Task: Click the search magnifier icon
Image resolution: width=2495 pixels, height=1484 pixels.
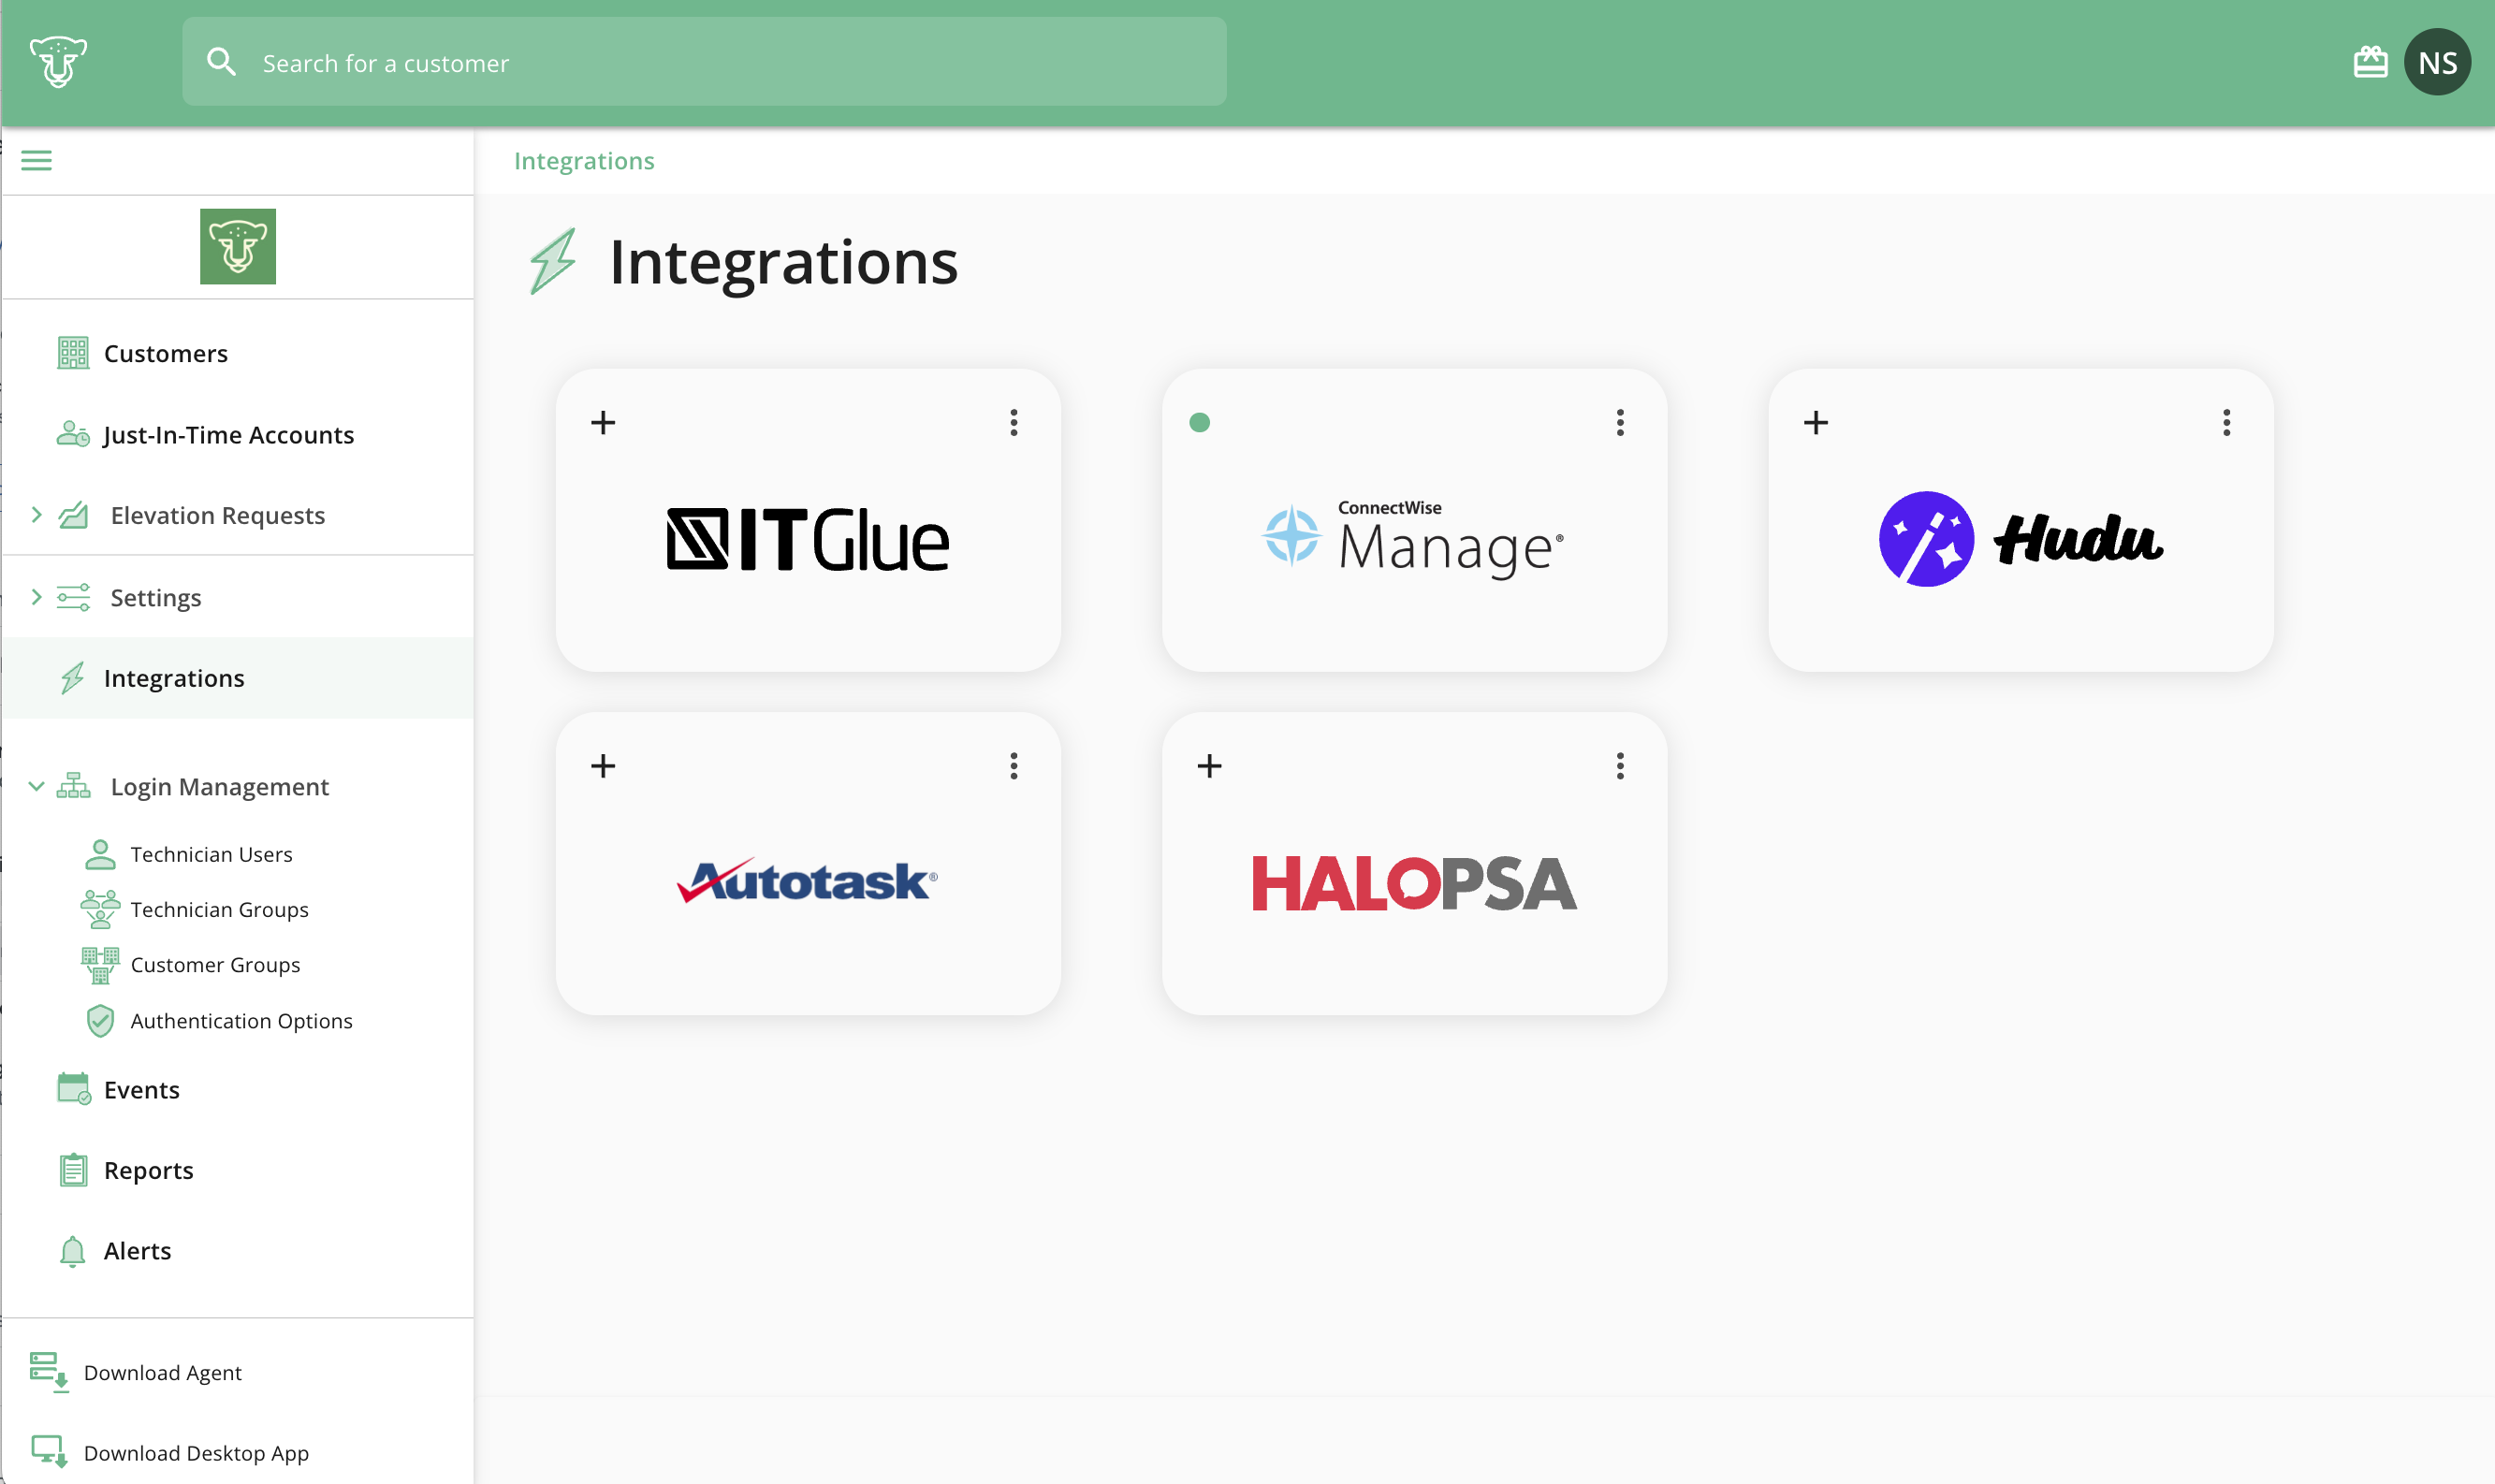Action: point(221,62)
